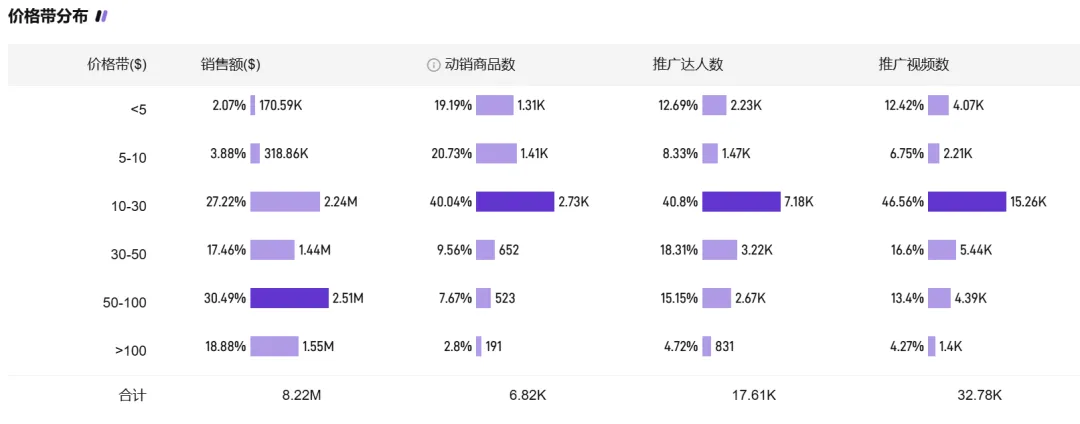Screen dimensions: 1080x424
Task: Click the dark purple 15.26K video bar
Action: (966, 202)
